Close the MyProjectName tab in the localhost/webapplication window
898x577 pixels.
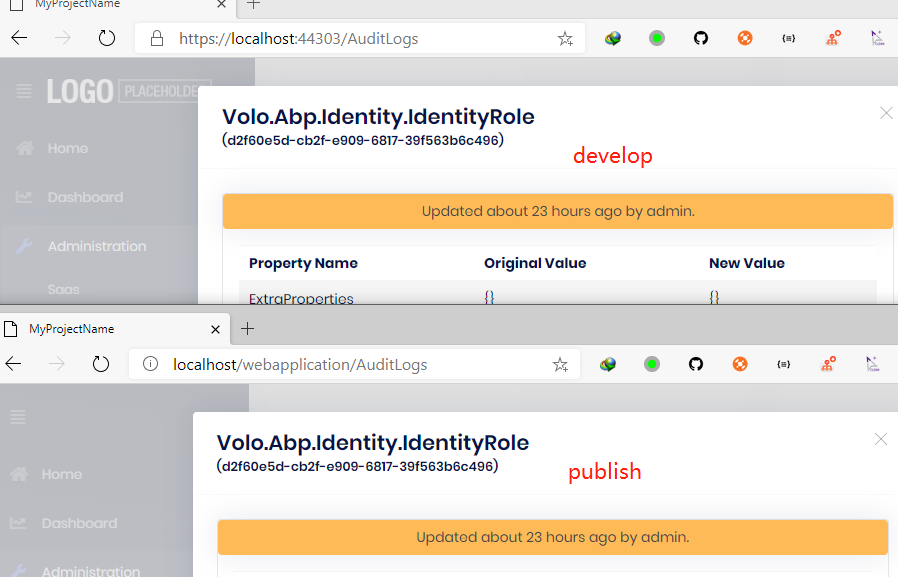pyautogui.click(x=215, y=329)
